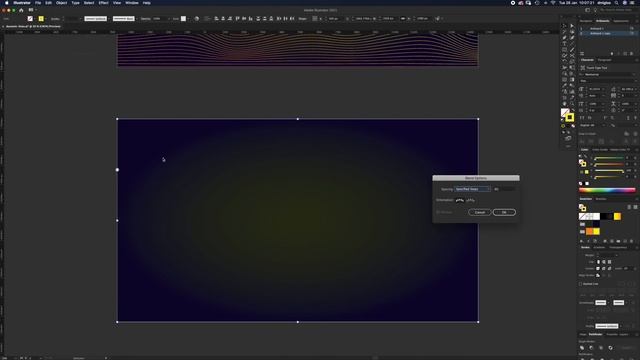Select the Blend tool
Viewport: 640px width, 360px height.
pos(572,85)
